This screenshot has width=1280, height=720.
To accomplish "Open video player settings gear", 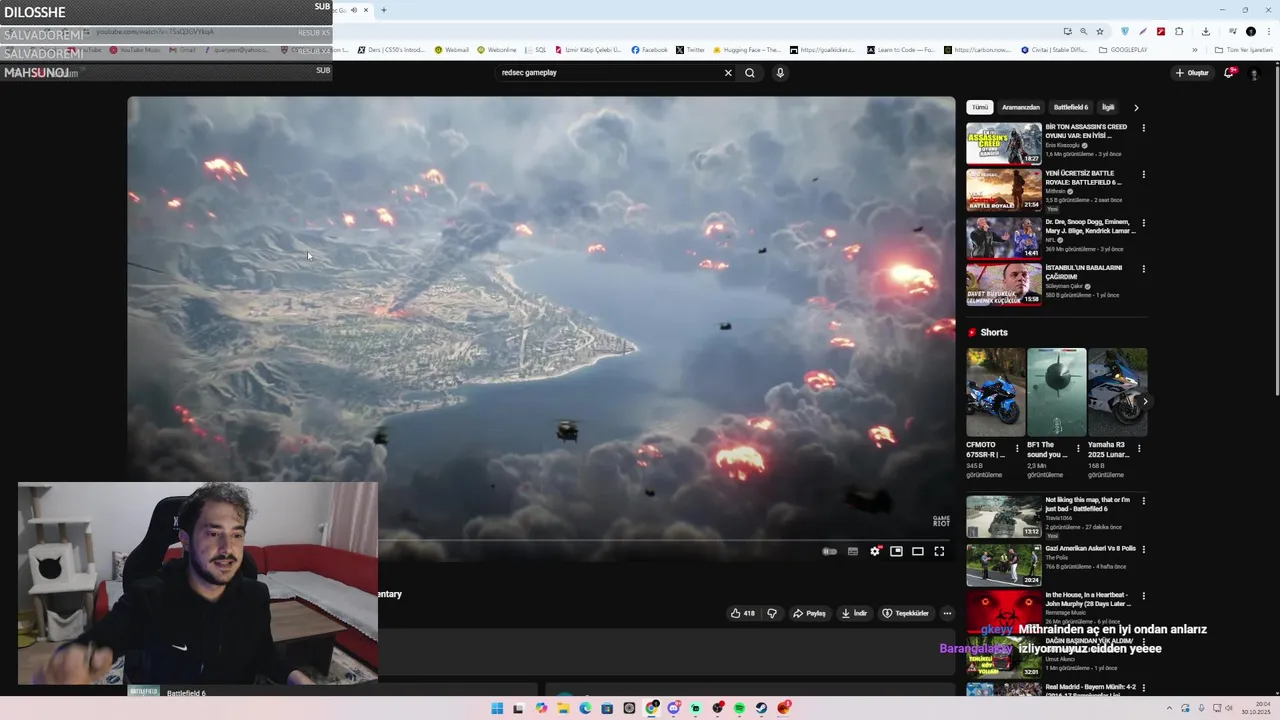I will (875, 551).
